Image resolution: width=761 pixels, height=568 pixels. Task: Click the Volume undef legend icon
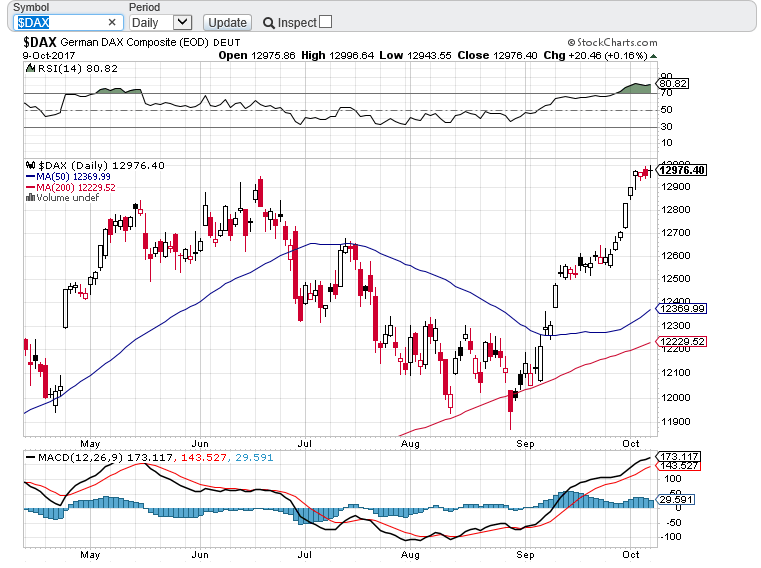tap(30, 197)
